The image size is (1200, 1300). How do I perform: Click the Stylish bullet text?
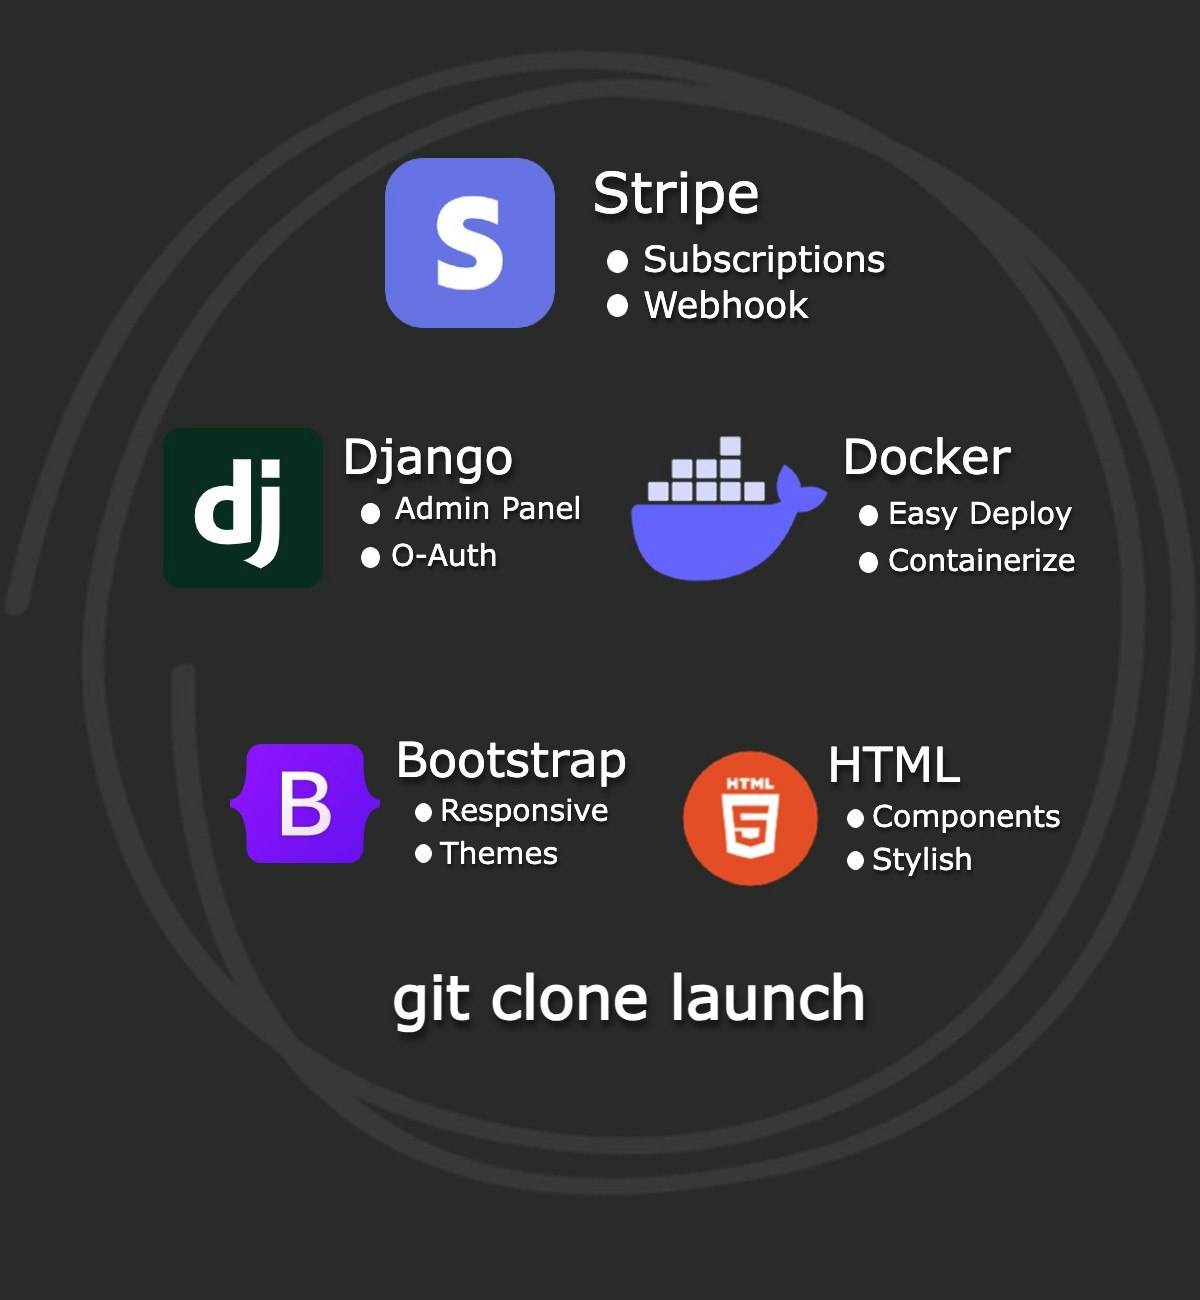(x=922, y=860)
